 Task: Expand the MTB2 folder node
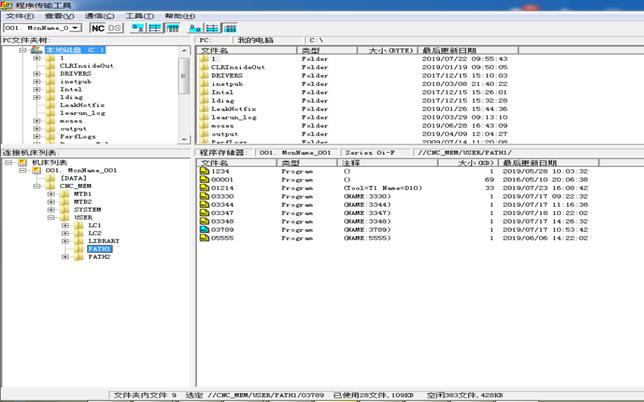tap(51, 202)
